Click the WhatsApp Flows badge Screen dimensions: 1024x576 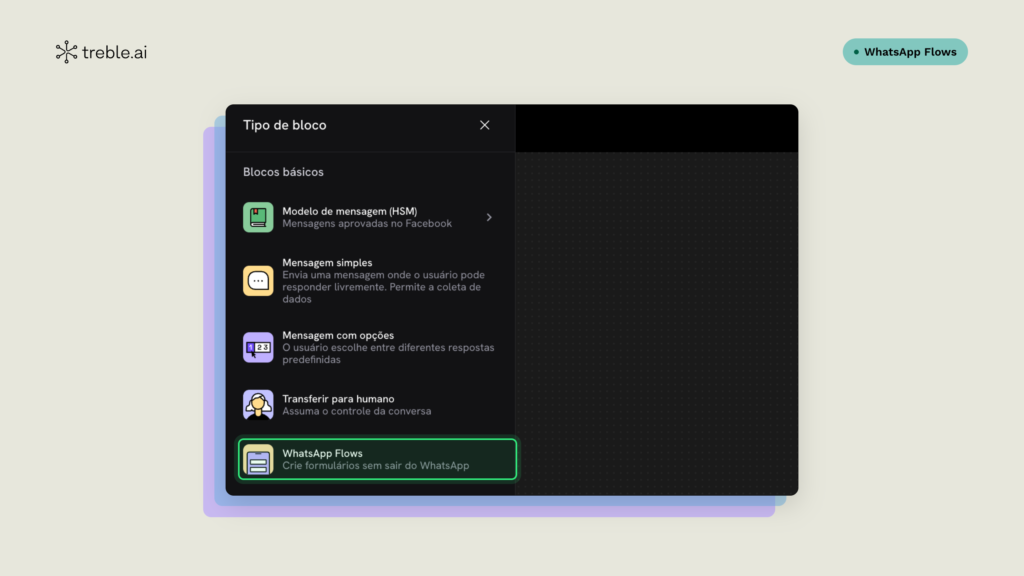904,52
